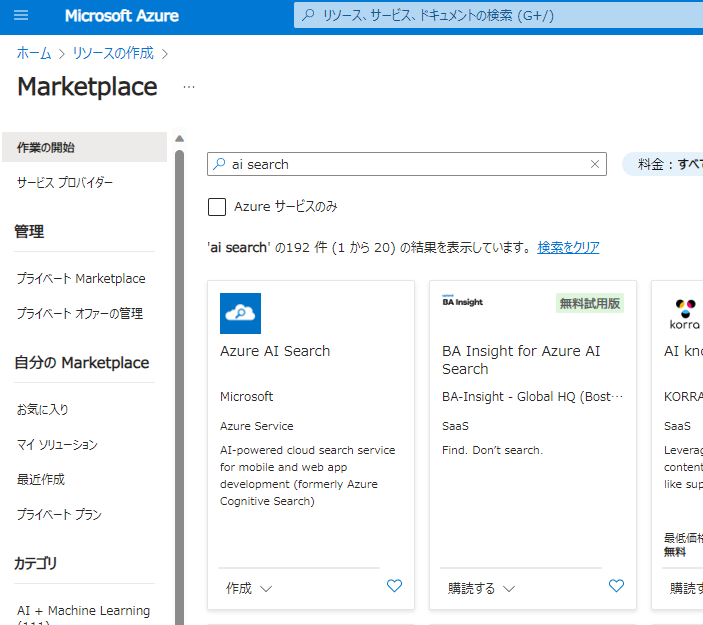Open the Marketplace ellipsis more menu
Screen dimensions: 703x625
click(x=189, y=87)
